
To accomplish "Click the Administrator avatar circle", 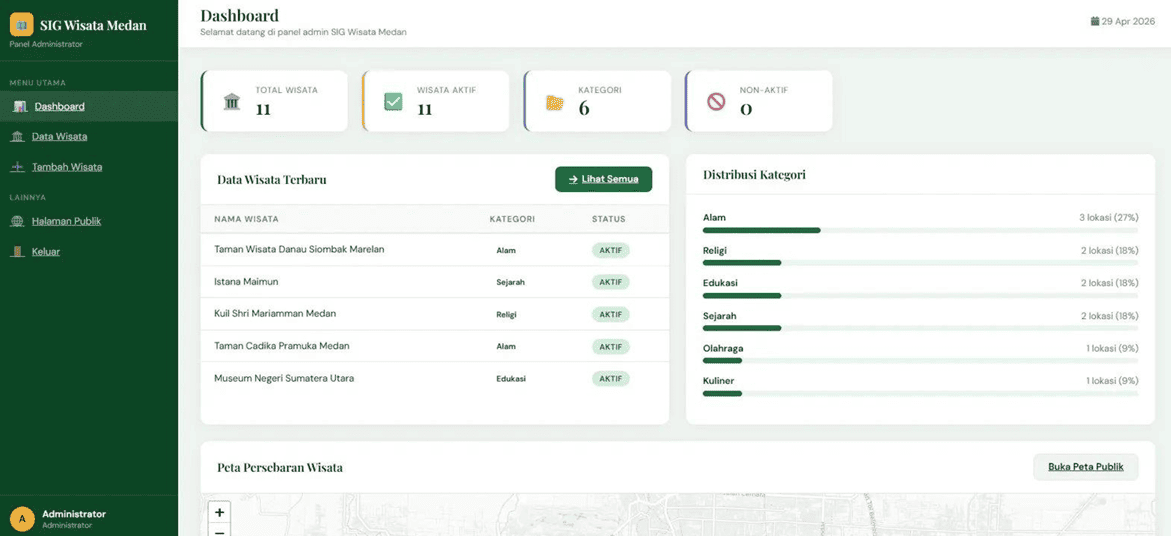I will point(22,519).
